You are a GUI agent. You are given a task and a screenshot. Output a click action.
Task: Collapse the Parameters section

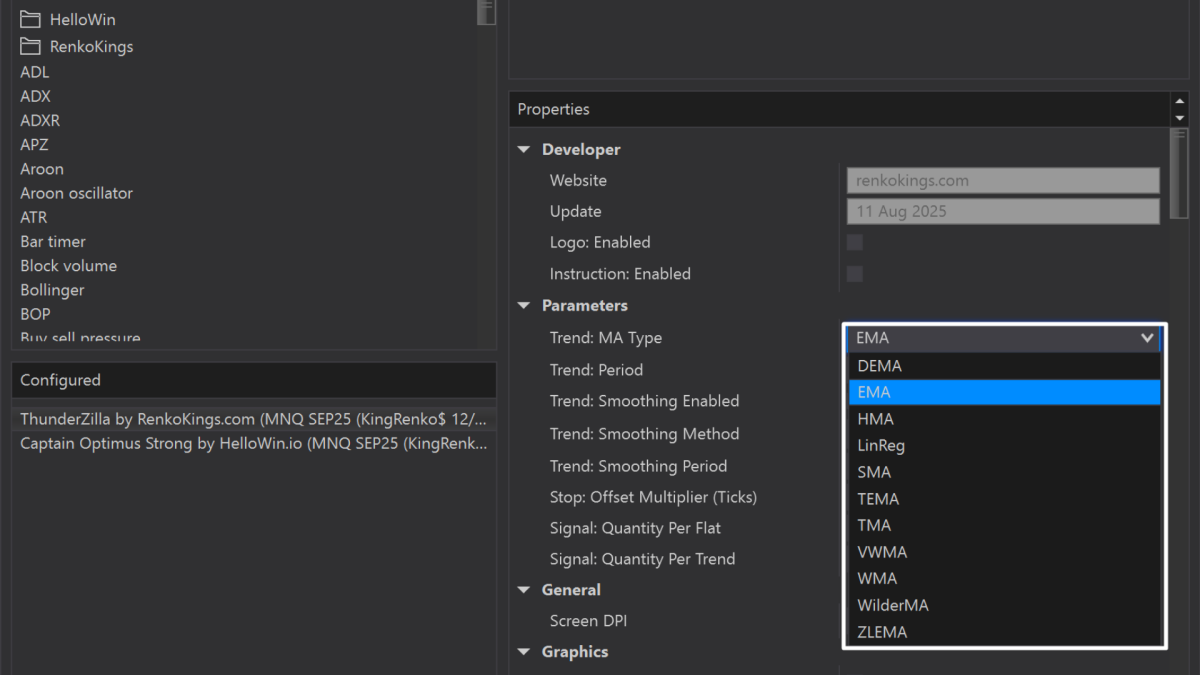click(x=524, y=306)
